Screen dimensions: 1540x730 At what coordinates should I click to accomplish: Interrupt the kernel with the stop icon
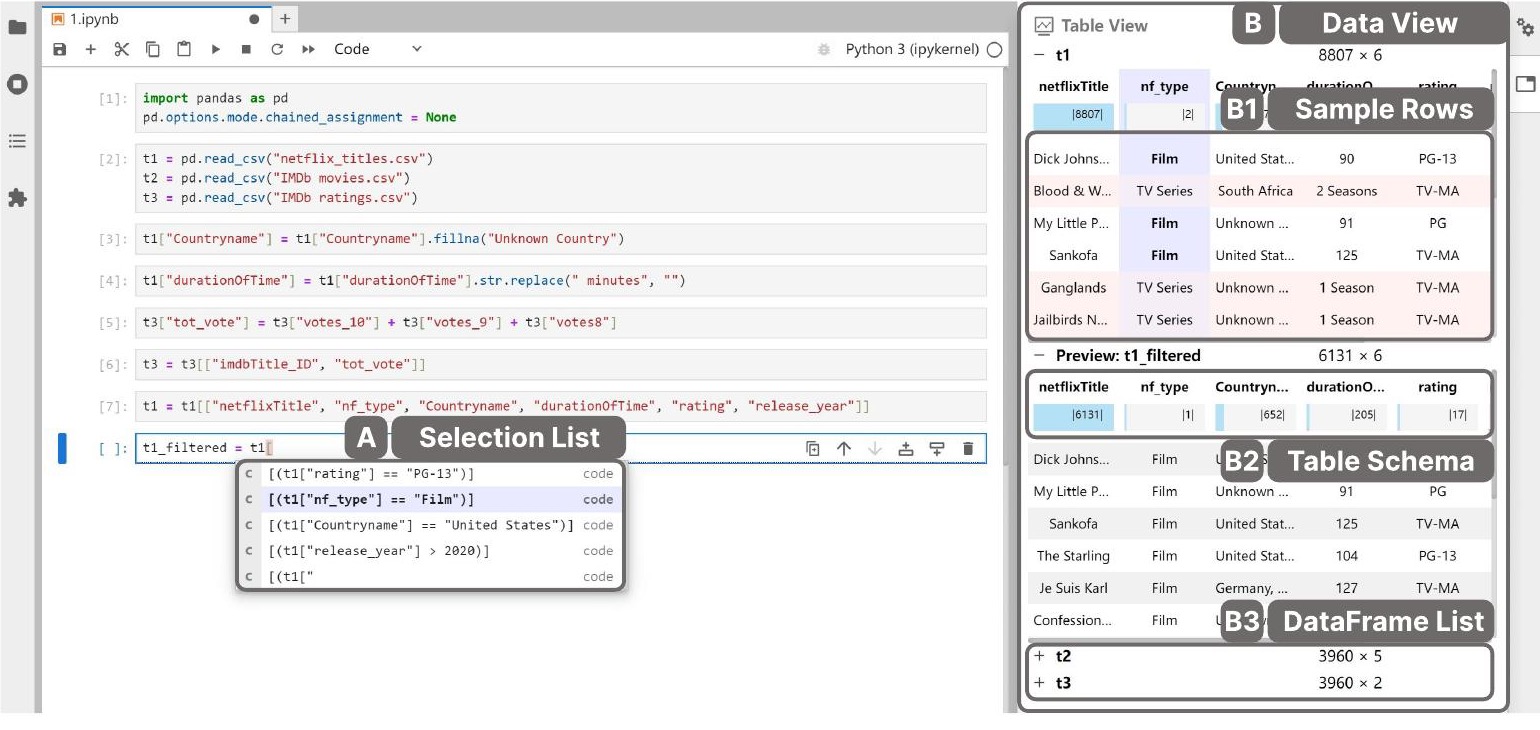[x=246, y=49]
